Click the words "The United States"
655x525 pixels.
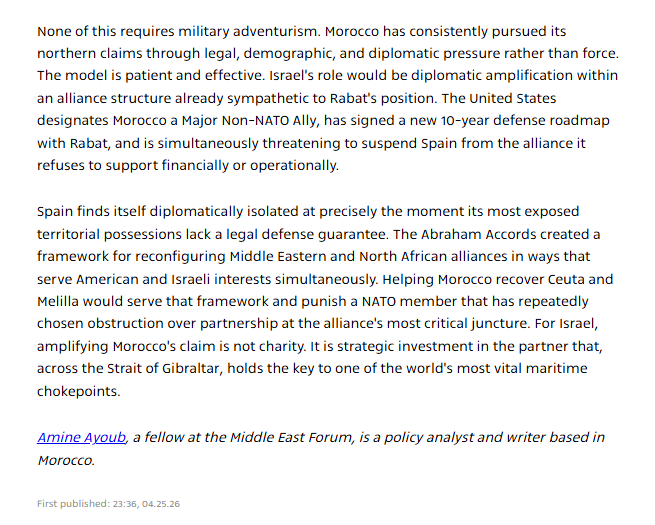click(499, 98)
